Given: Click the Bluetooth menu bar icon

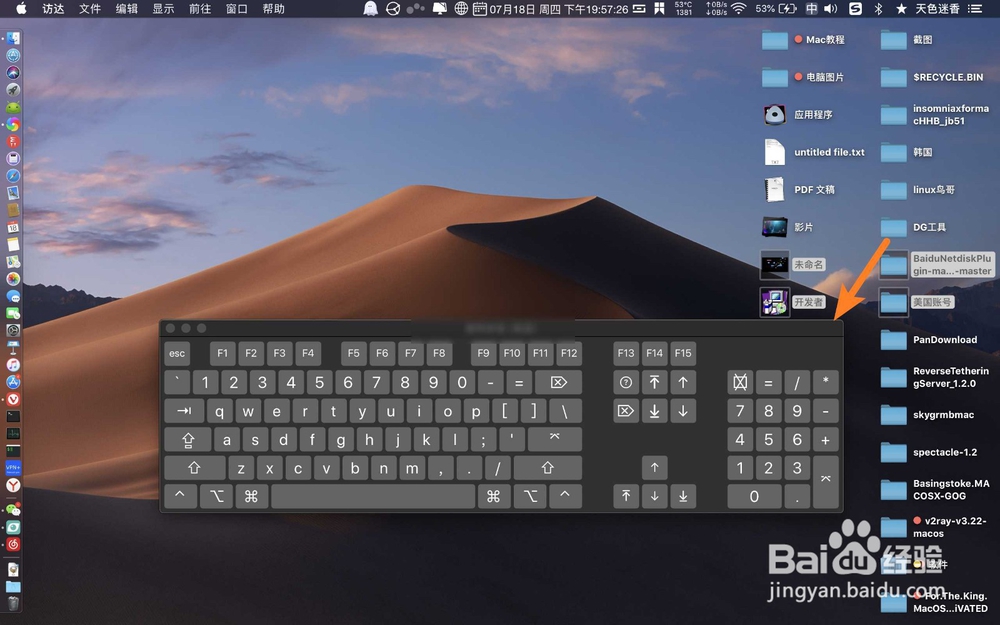Looking at the screenshot, I should [x=878, y=8].
